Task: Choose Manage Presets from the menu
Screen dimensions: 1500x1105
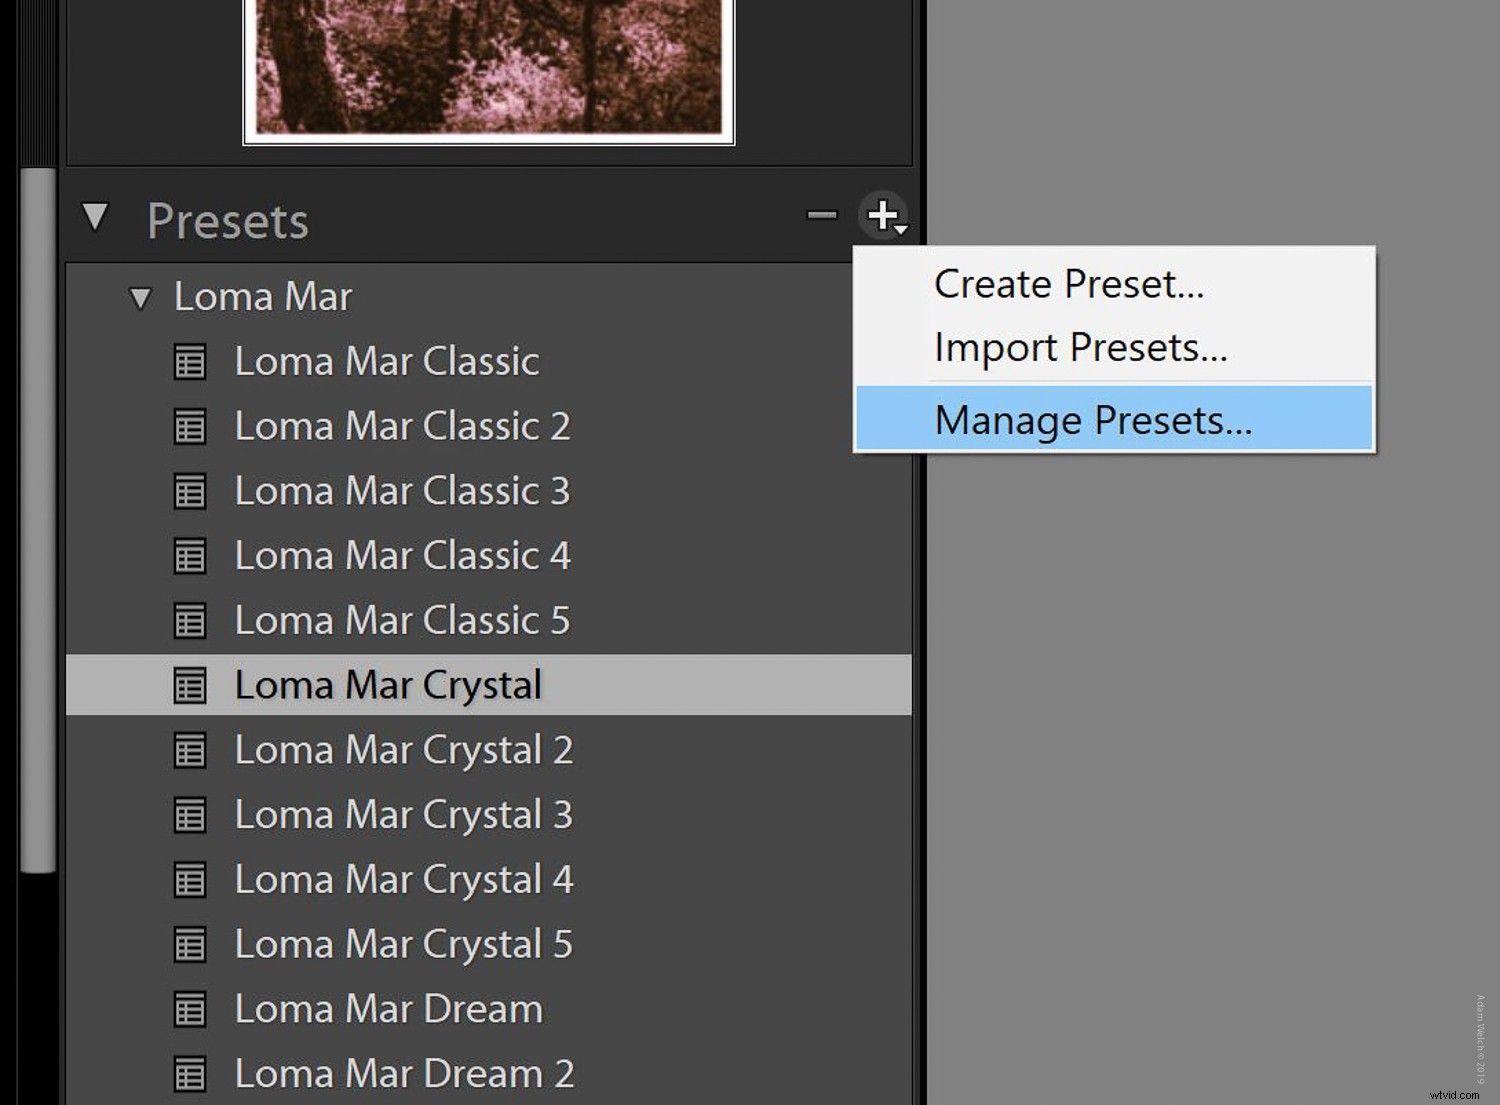Action: tap(1092, 419)
